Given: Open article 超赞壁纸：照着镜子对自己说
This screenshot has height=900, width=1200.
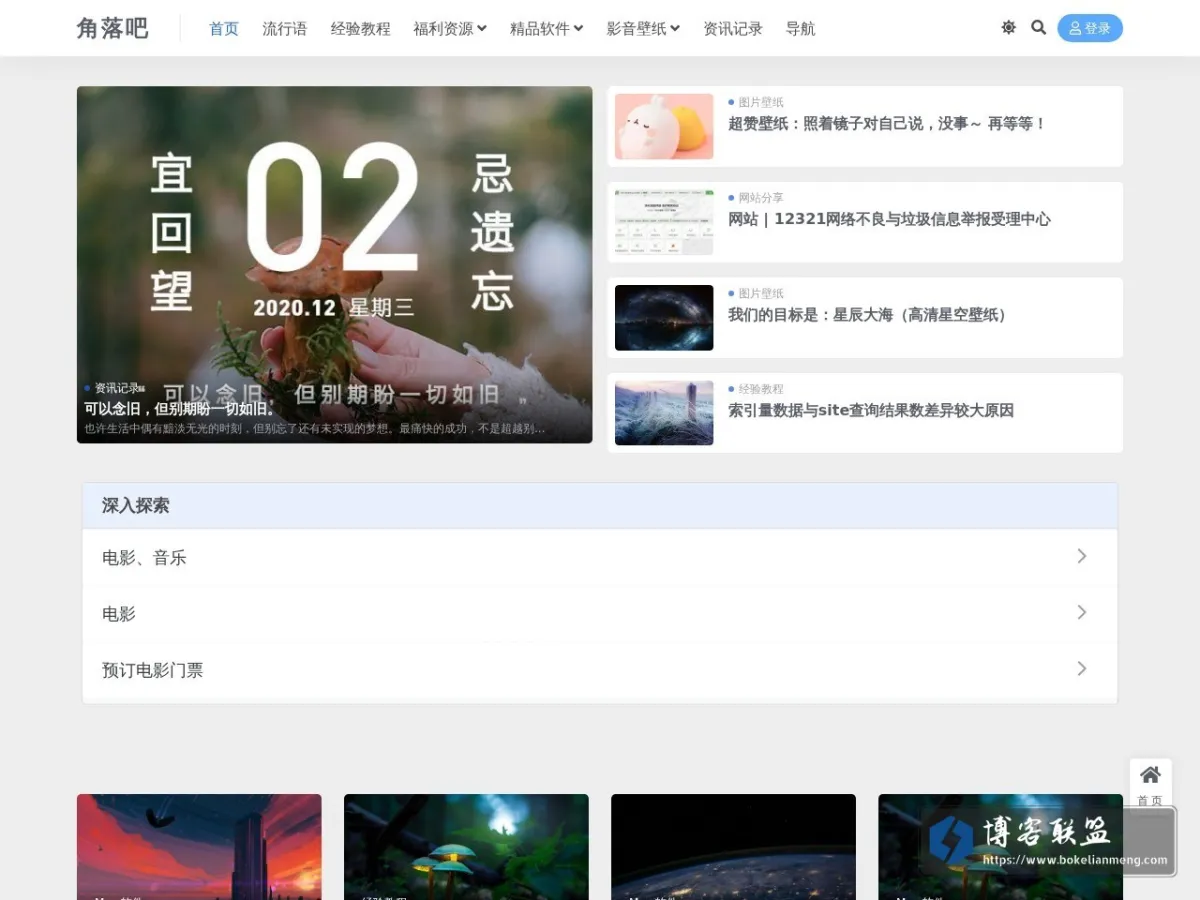Looking at the screenshot, I should pos(887,124).
